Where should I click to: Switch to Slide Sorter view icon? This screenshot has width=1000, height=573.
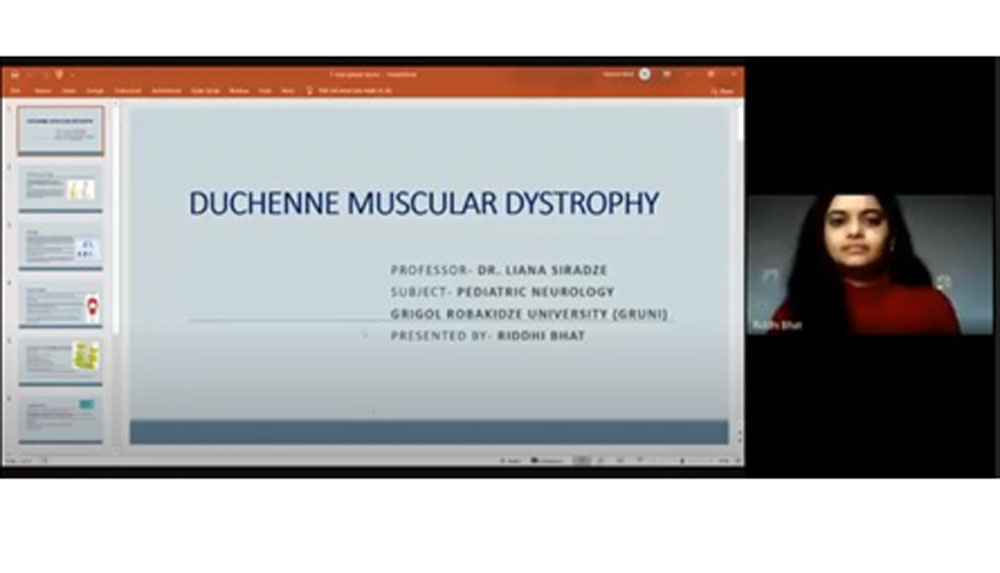601,460
